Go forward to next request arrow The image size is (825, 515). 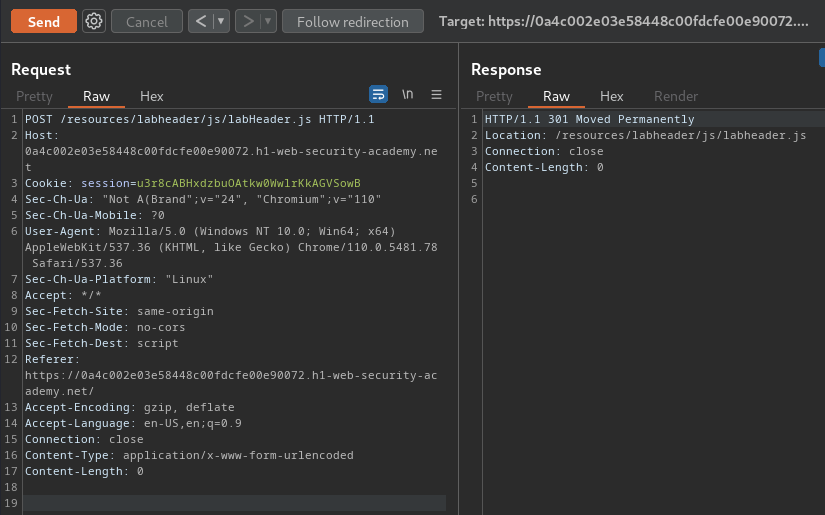coord(248,22)
